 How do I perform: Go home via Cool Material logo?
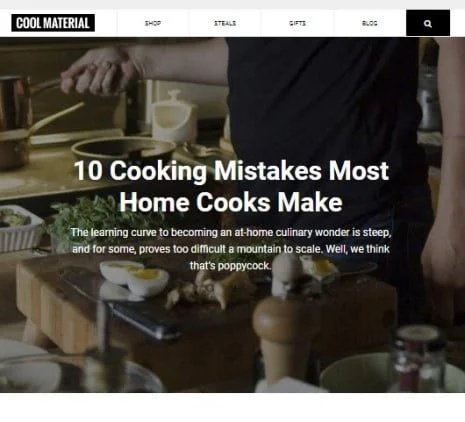pos(53,23)
